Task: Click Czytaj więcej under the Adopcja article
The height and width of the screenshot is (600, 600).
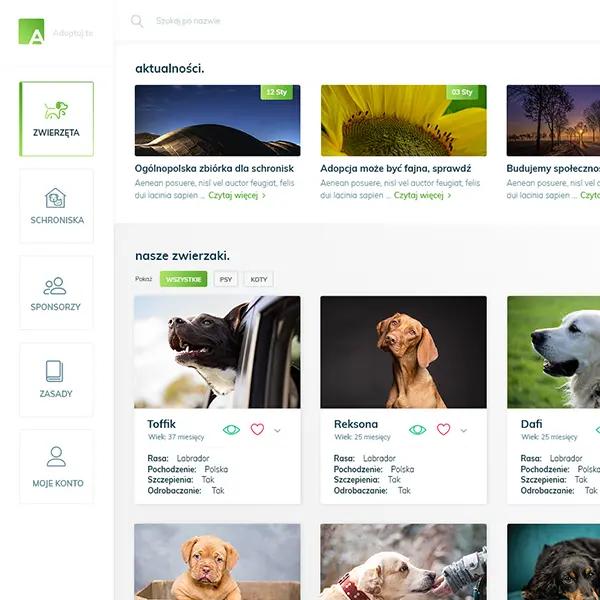Action: point(422,196)
